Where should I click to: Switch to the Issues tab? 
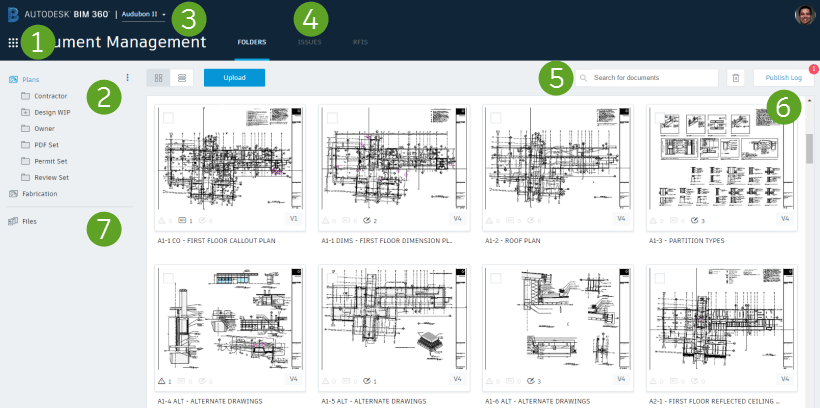click(310, 42)
